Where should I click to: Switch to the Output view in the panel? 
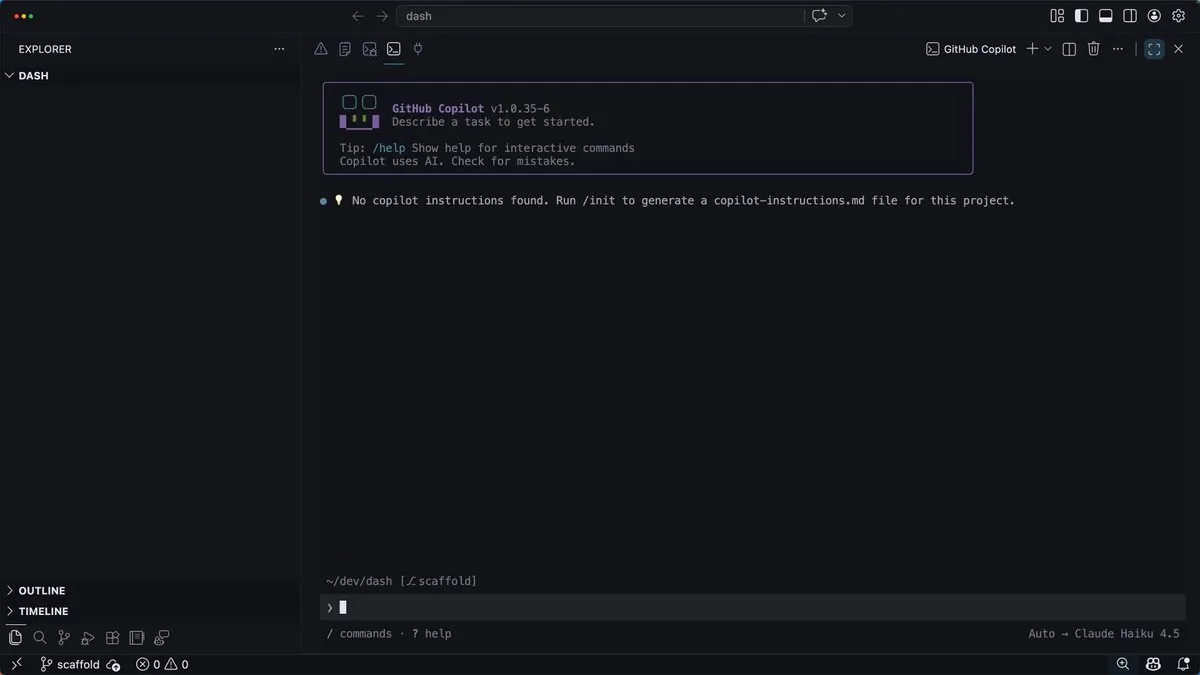(345, 48)
